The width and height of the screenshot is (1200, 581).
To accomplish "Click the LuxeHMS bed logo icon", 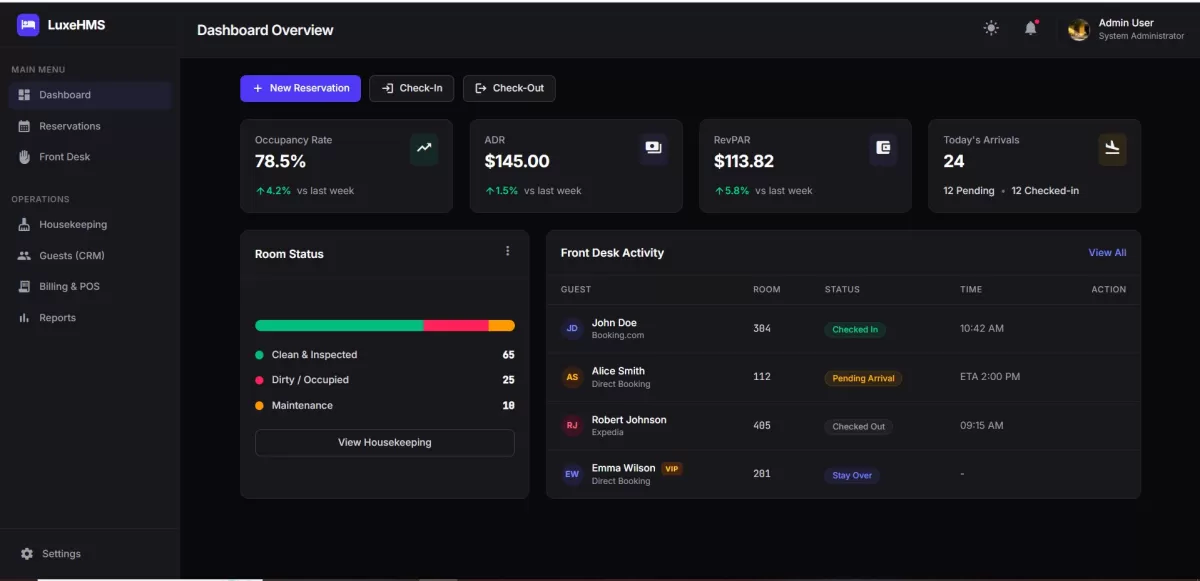I will [x=27, y=25].
